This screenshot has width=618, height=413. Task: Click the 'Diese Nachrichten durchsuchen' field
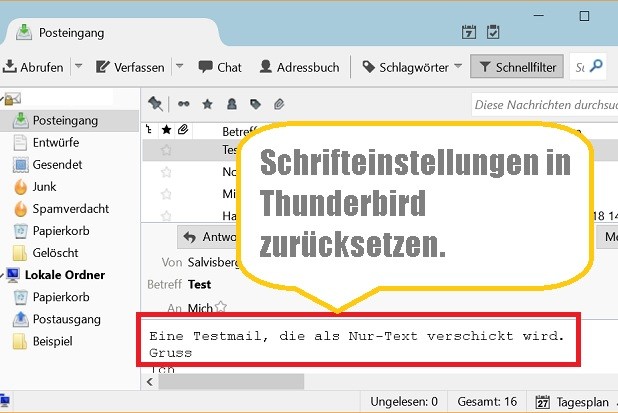pyautogui.click(x=545, y=104)
